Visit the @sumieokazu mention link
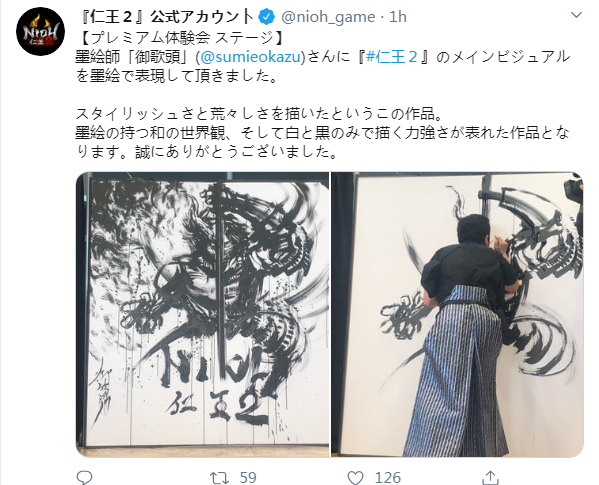 (251, 57)
